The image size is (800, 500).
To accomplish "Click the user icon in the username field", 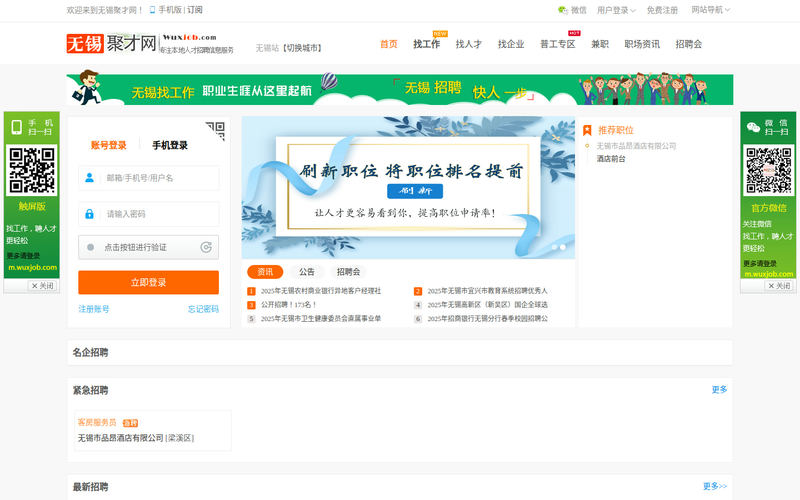I will (x=89, y=178).
